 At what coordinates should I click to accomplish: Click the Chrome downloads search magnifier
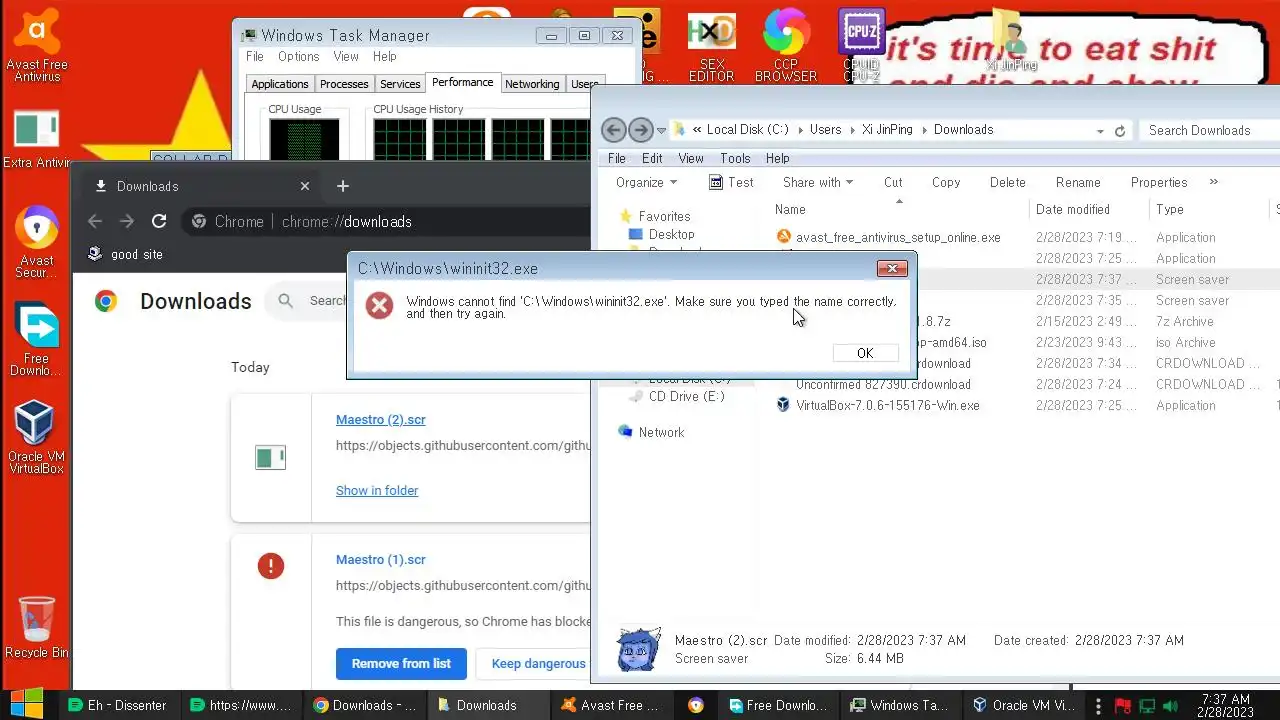tap(286, 301)
